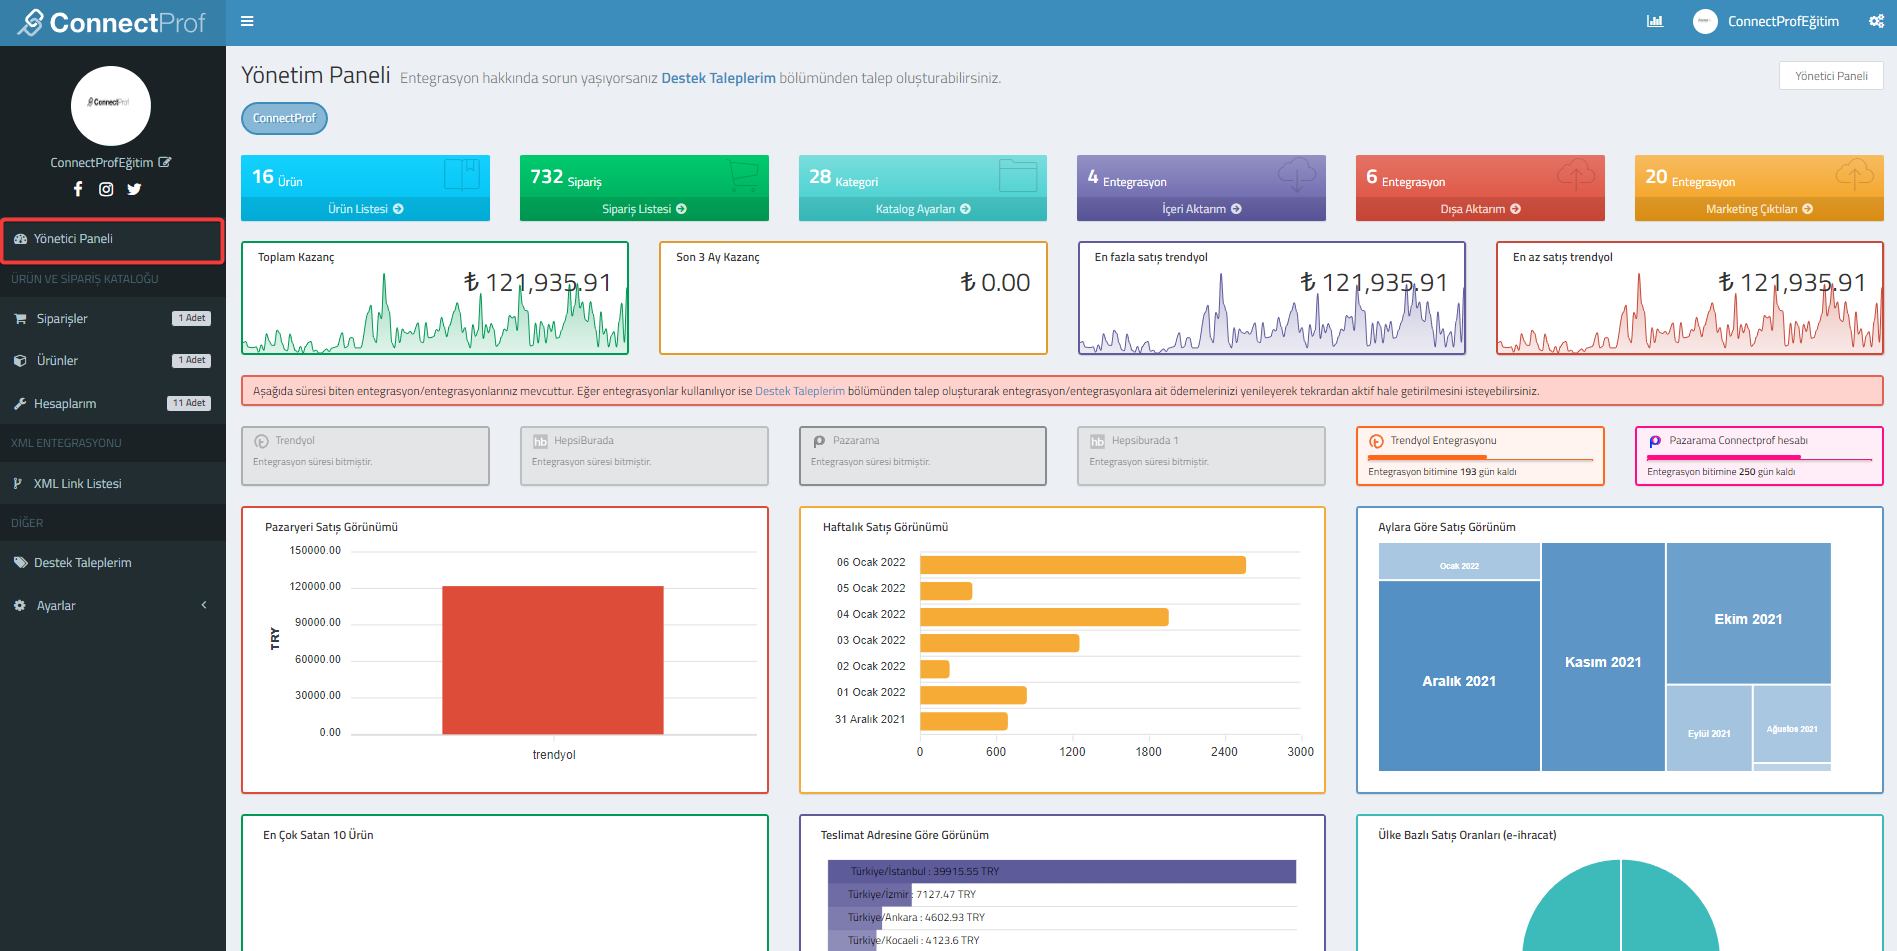The image size is (1897, 951).
Task: Click the edit icon next to ConnectProfEğitim name
Action: [x=165, y=162]
